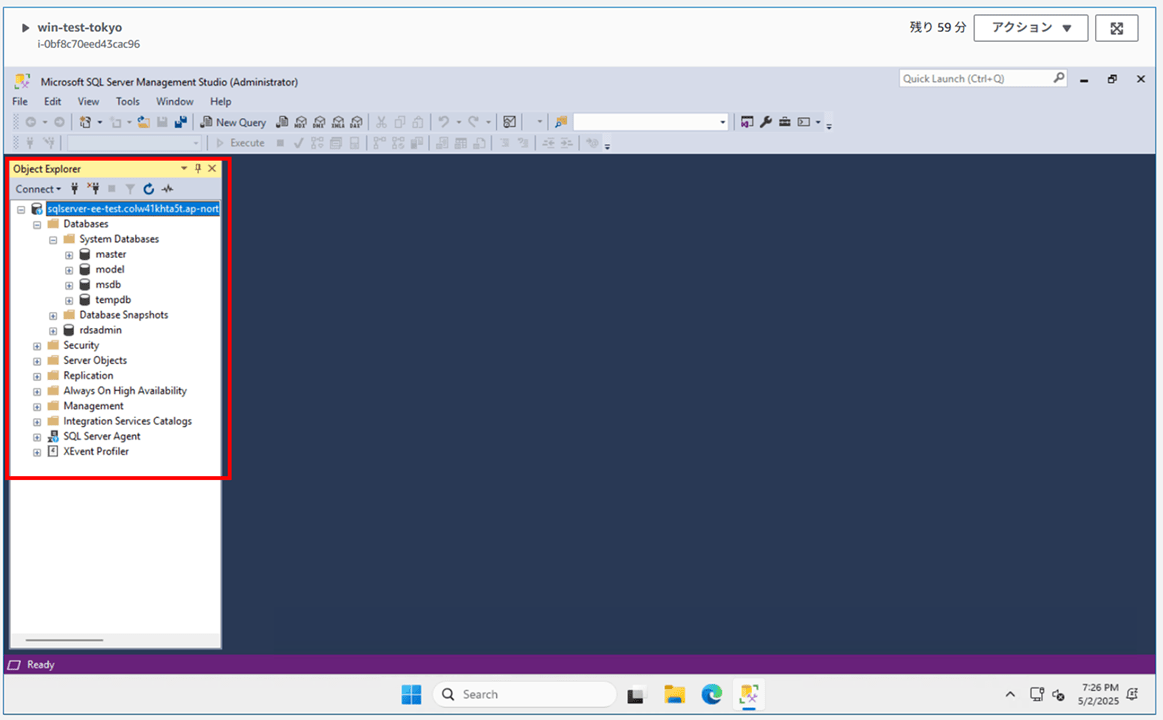Refresh the Object Explorer tree

point(148,189)
